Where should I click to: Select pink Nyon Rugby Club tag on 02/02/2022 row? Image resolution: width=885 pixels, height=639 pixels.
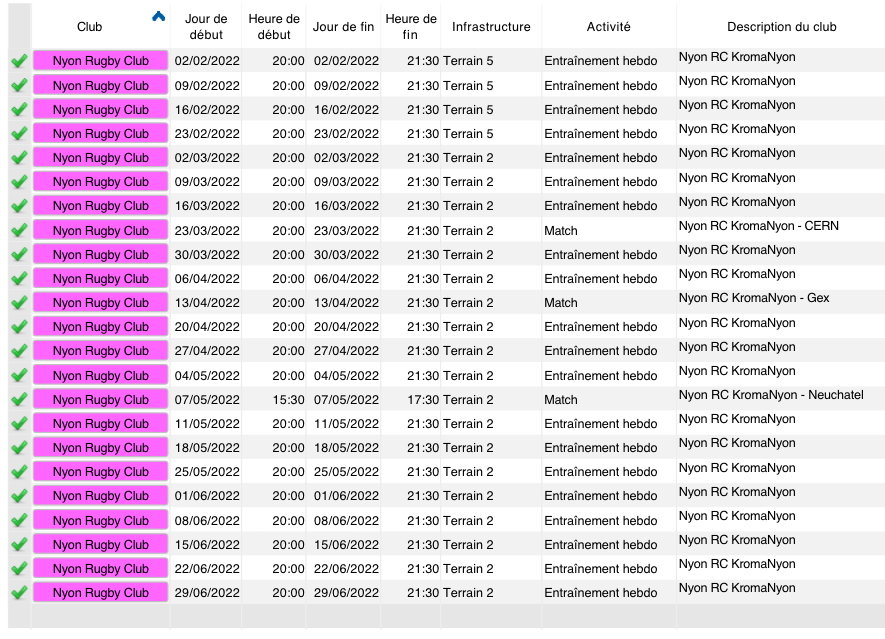click(100, 61)
